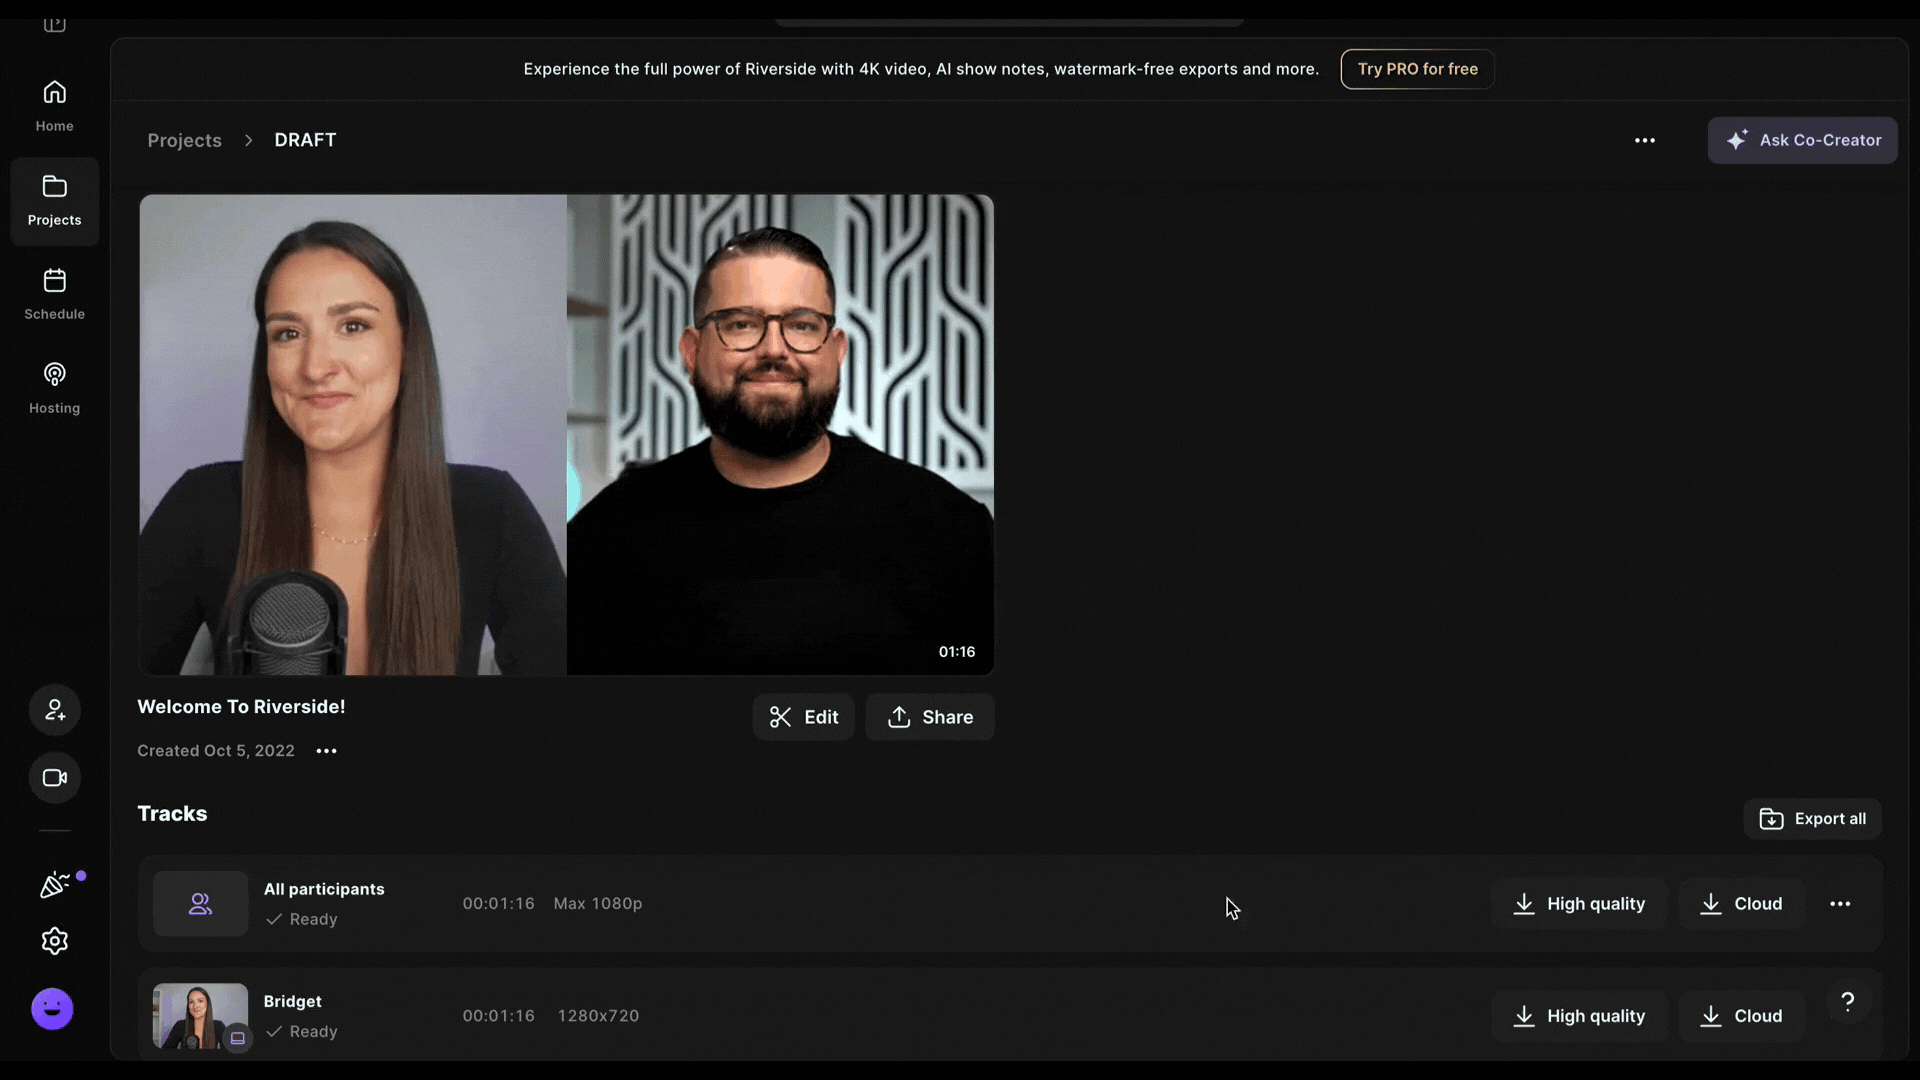The height and width of the screenshot is (1080, 1920).
Task: Click the DRAFT breadcrumb title
Action: click(x=305, y=140)
